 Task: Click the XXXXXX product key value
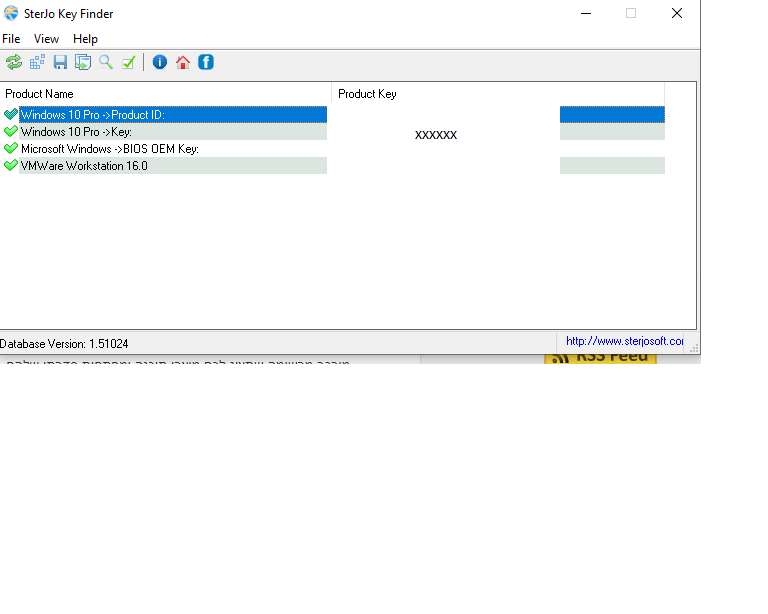[x=436, y=135]
